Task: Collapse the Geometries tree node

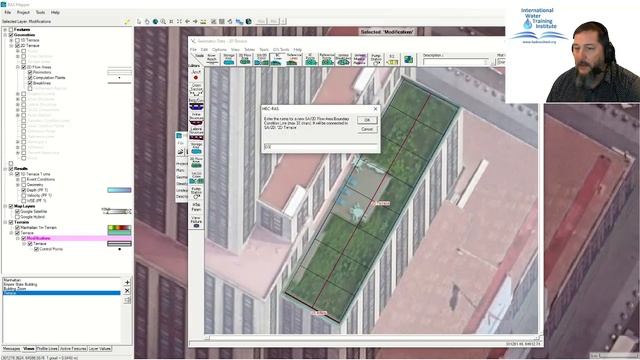Action: 5,35
